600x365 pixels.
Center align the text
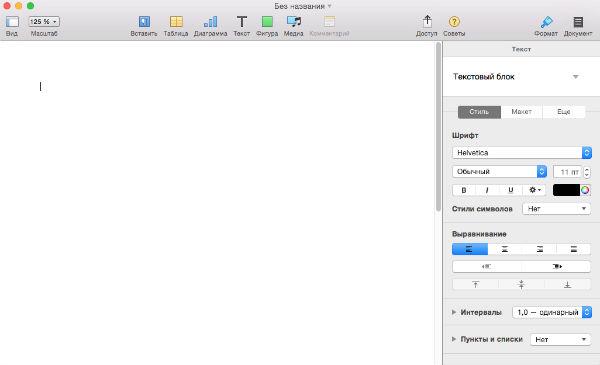point(505,249)
